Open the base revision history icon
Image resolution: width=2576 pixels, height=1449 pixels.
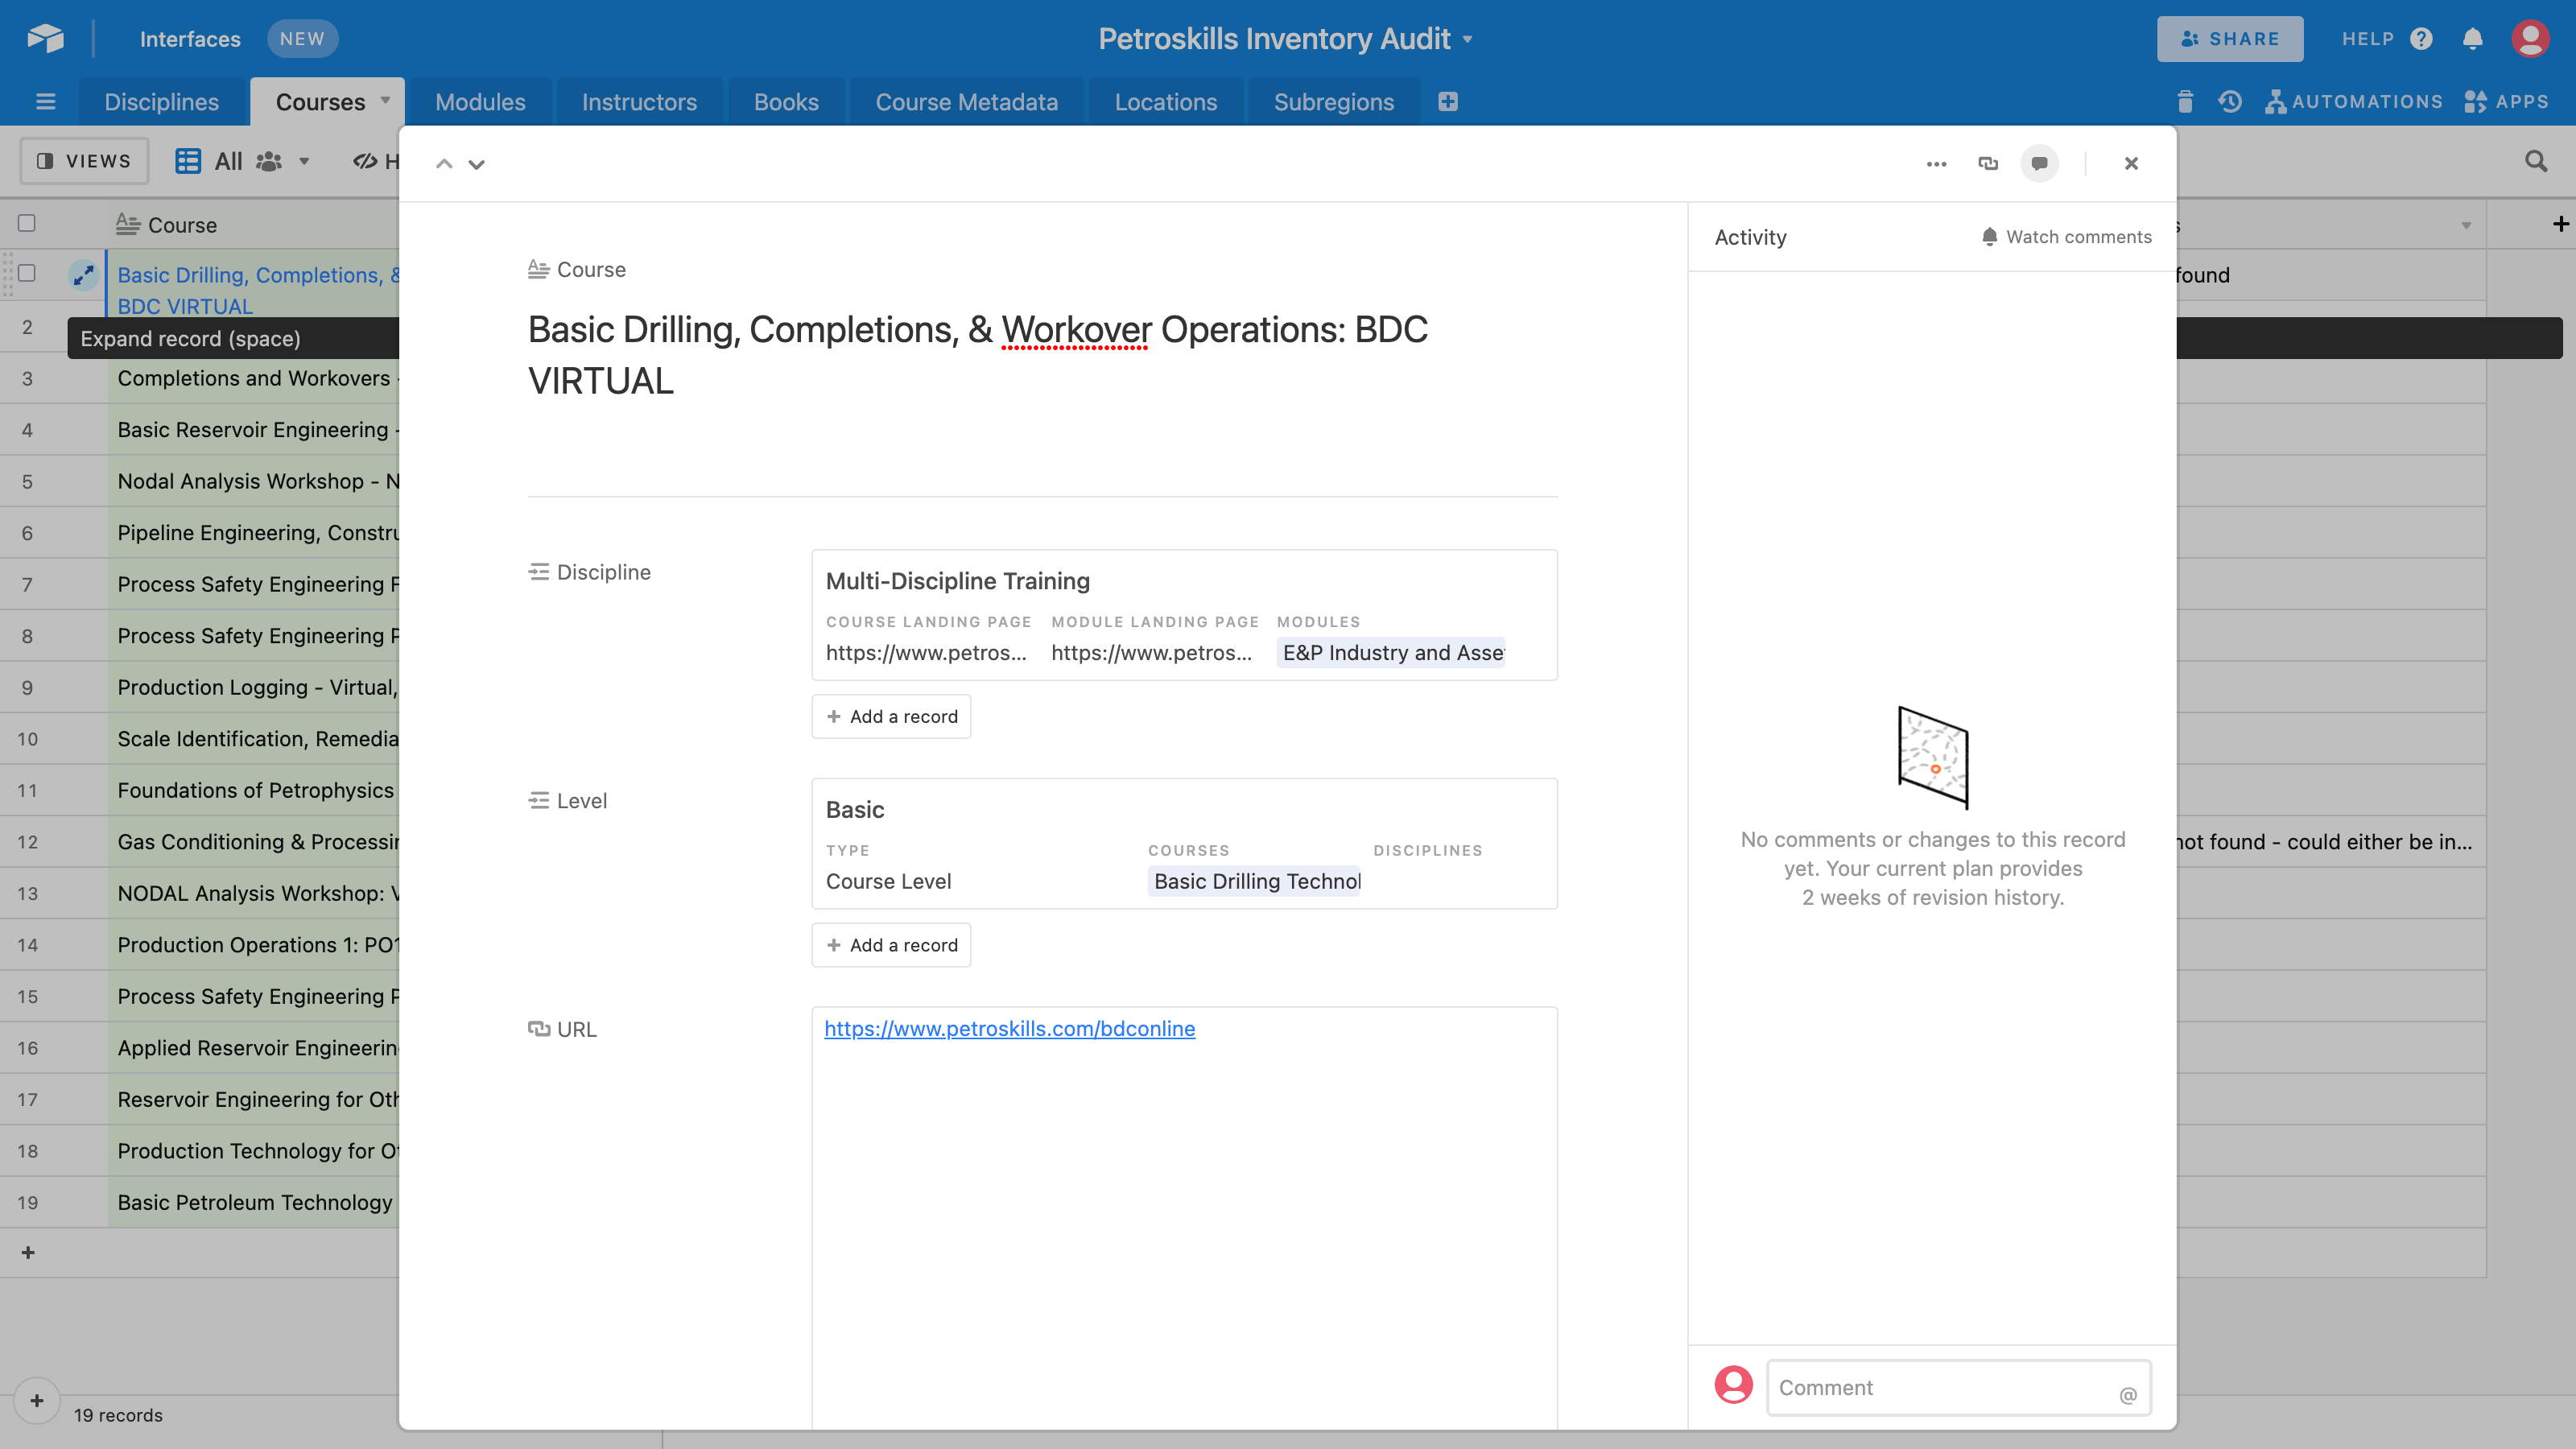coord(2230,102)
